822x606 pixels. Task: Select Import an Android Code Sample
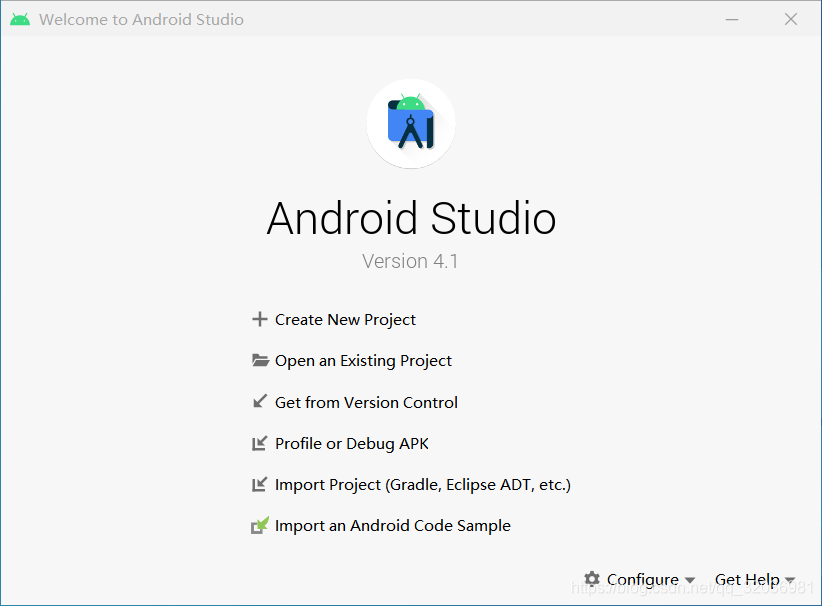[x=393, y=526]
